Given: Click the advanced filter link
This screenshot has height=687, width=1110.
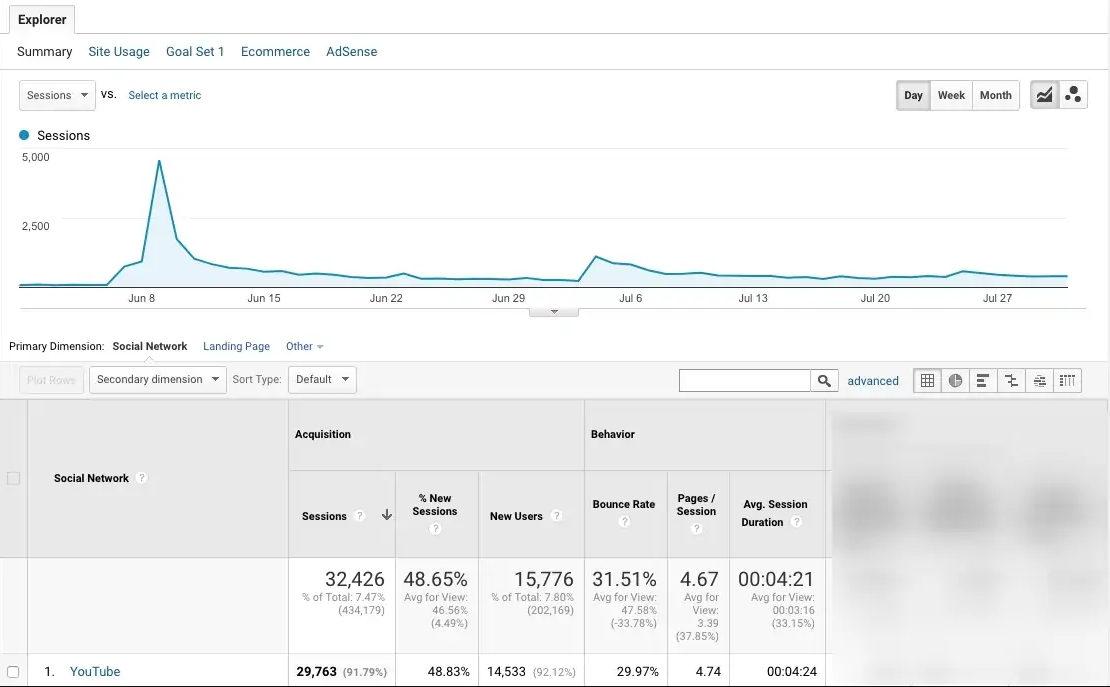Looking at the screenshot, I should [873, 380].
